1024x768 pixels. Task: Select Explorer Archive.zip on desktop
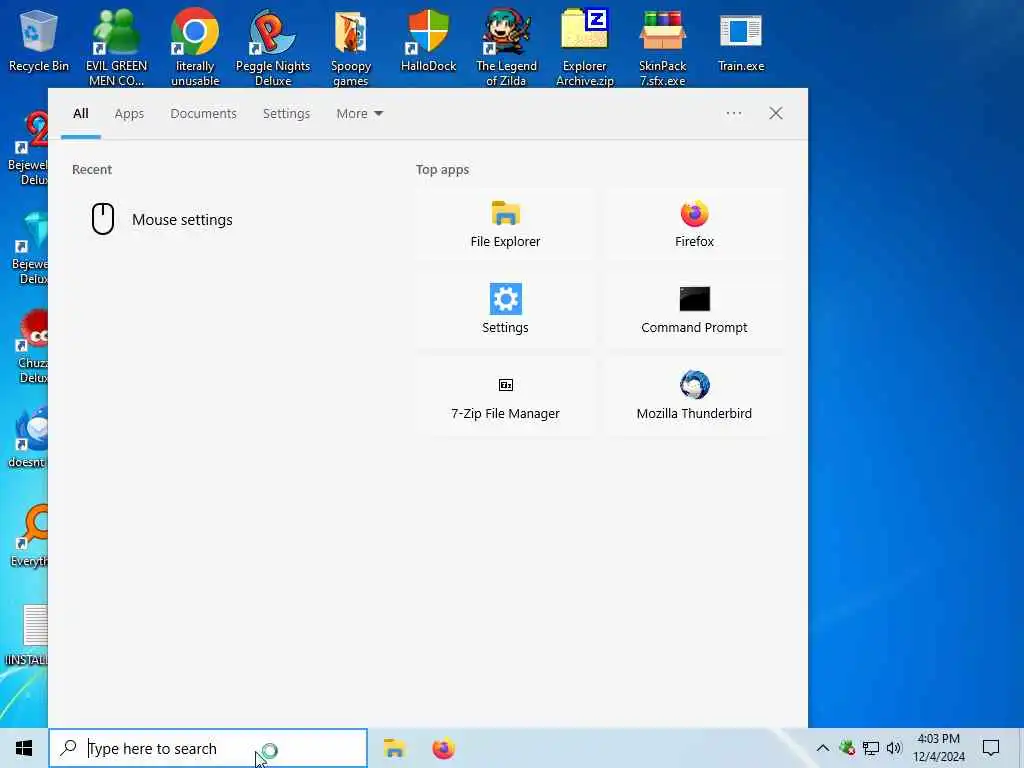[x=584, y=47]
